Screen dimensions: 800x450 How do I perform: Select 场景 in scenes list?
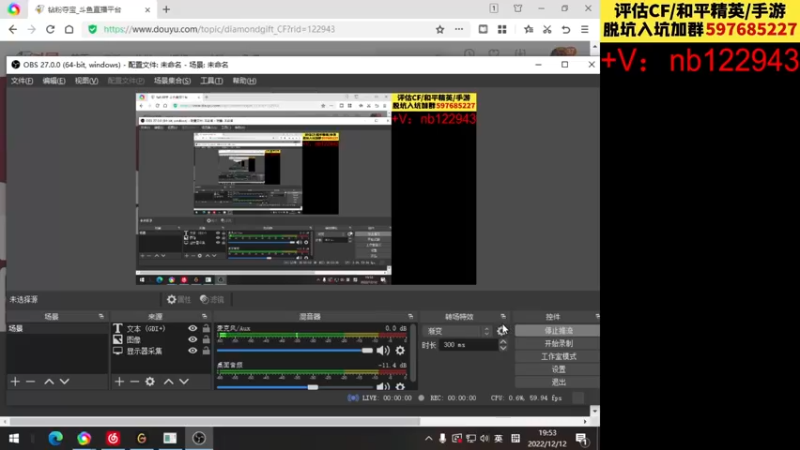(x=58, y=329)
